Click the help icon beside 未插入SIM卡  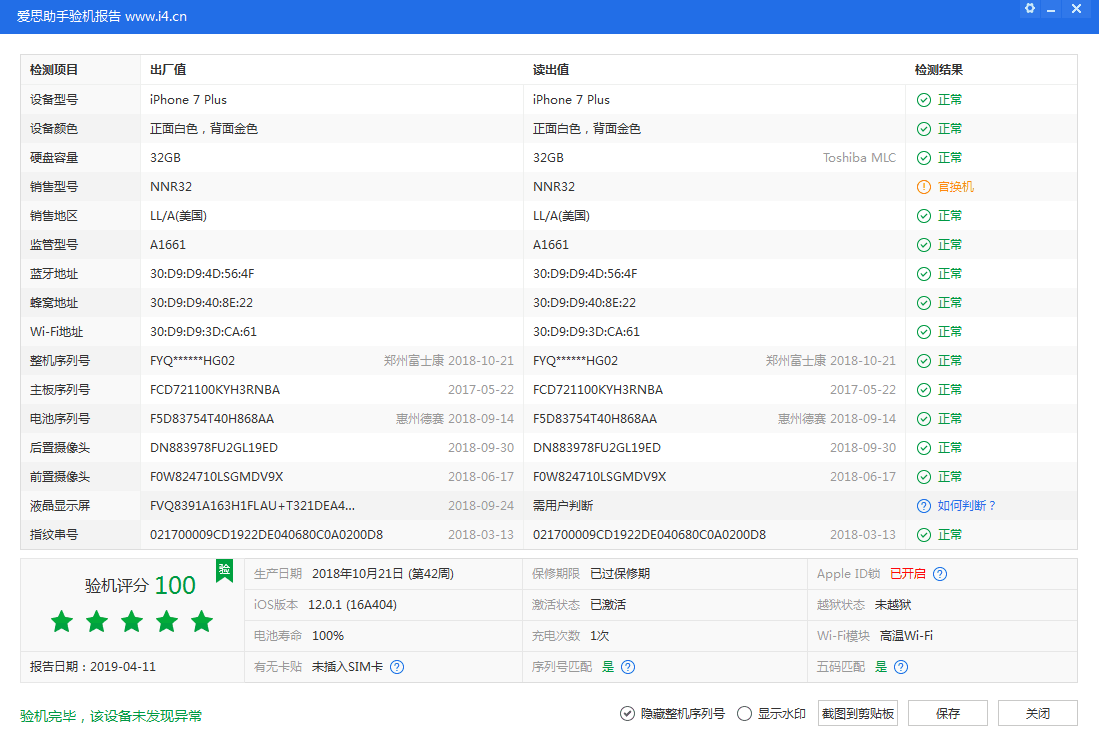pyautogui.click(x=397, y=667)
